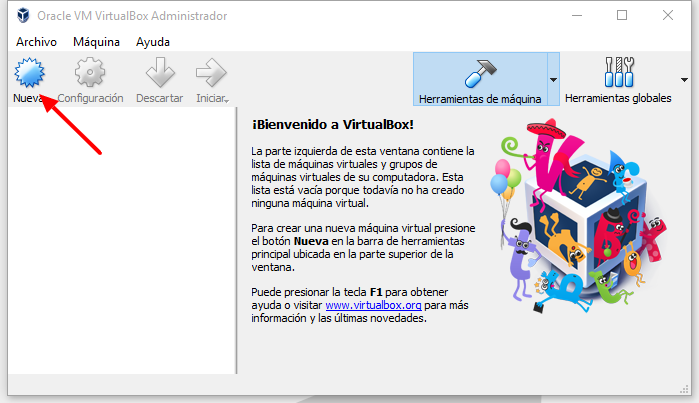The height and width of the screenshot is (403, 699).
Task: Select the Herramientas globales tools button
Action: click(618, 79)
